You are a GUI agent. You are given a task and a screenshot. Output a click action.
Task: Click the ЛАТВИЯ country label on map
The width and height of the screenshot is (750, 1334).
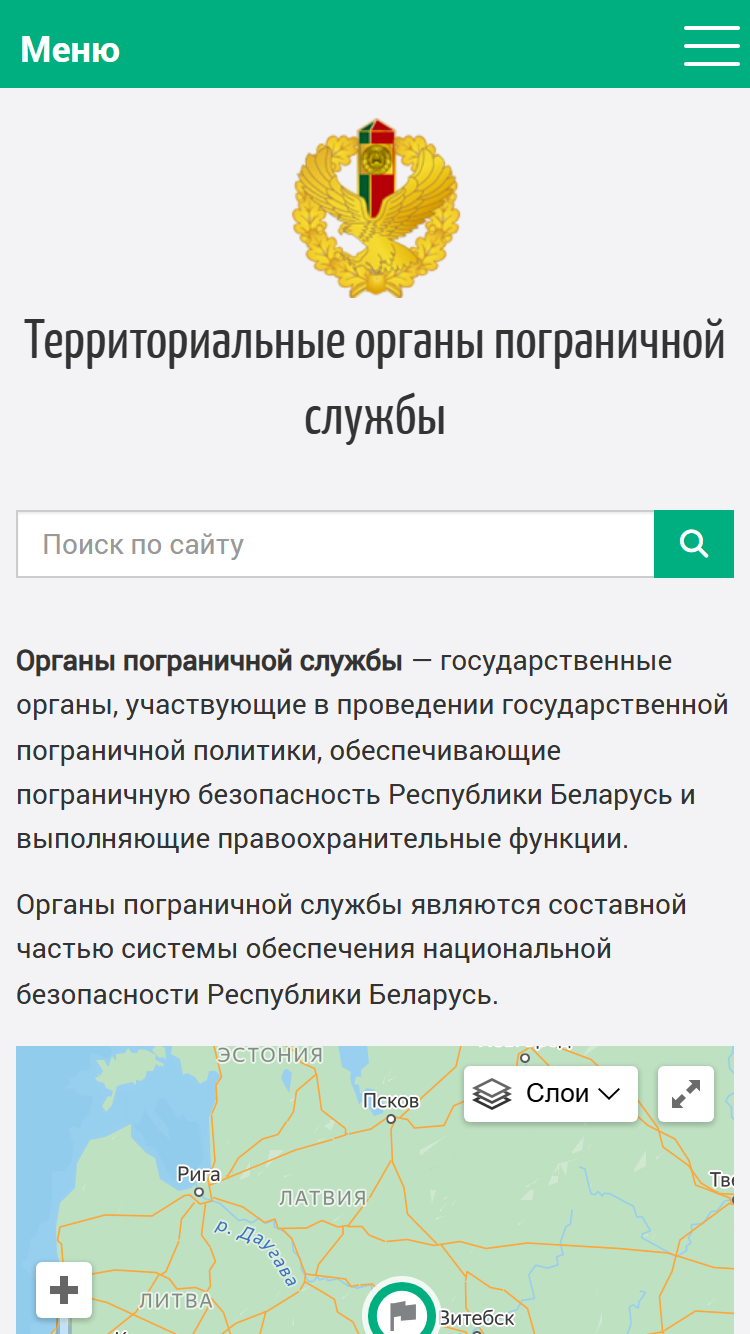pyautogui.click(x=322, y=1198)
